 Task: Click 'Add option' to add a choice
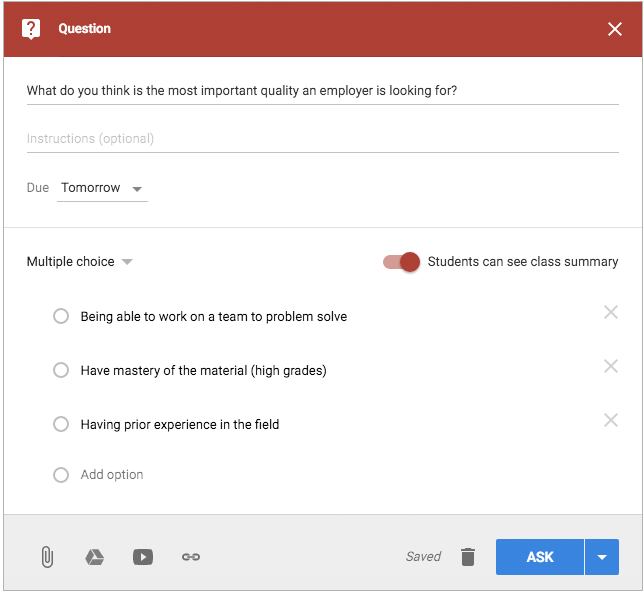pos(112,475)
